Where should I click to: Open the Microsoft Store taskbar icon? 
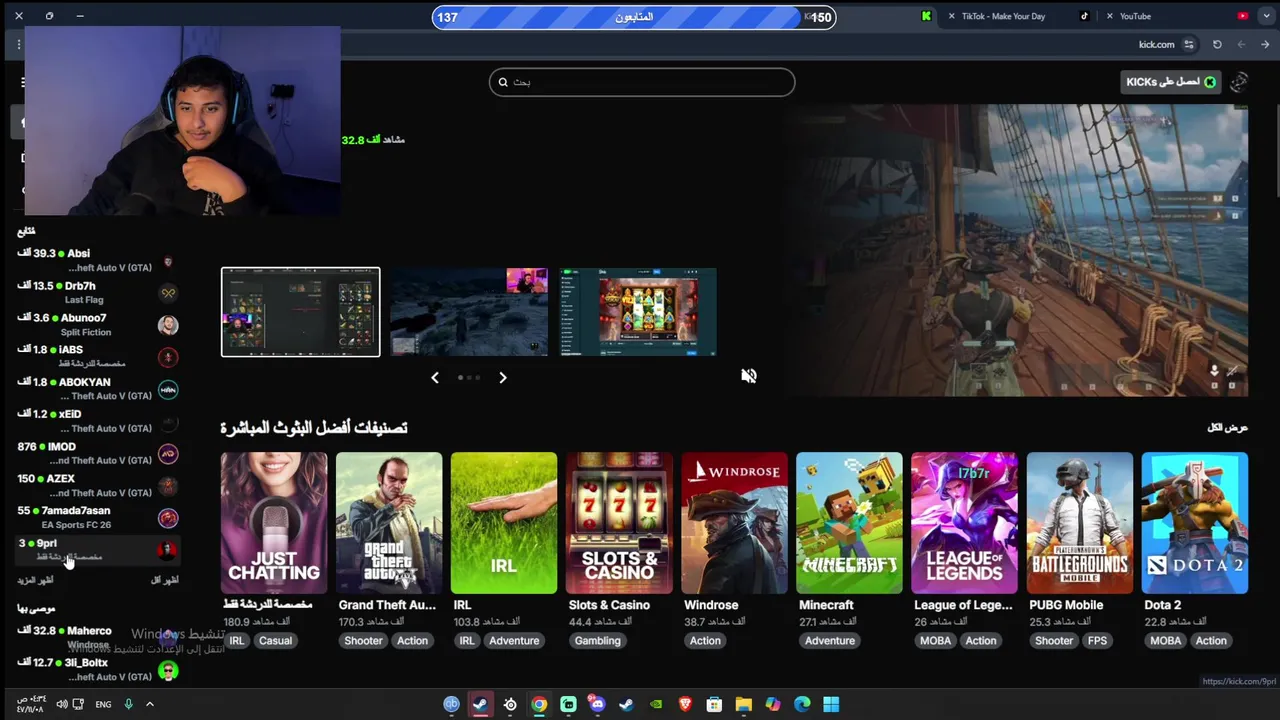(x=714, y=704)
